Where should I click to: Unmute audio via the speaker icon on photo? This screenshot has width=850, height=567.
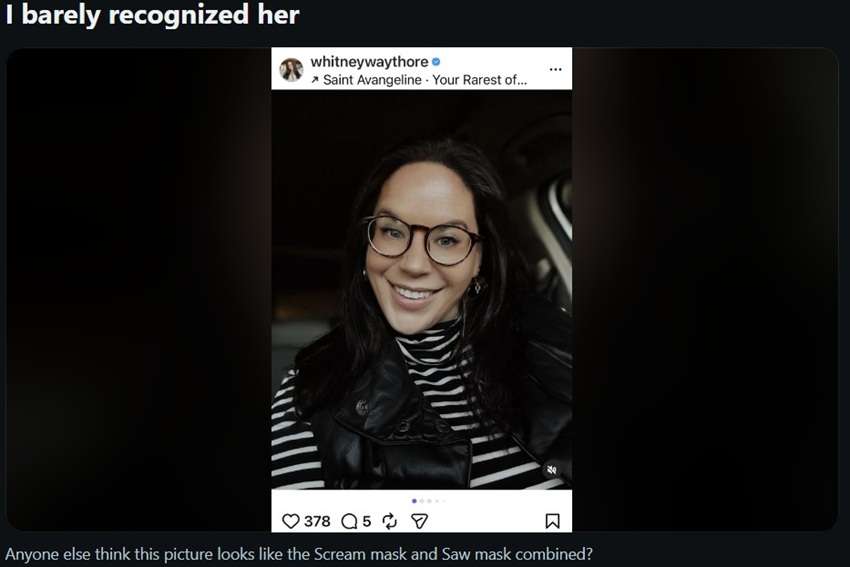point(551,469)
